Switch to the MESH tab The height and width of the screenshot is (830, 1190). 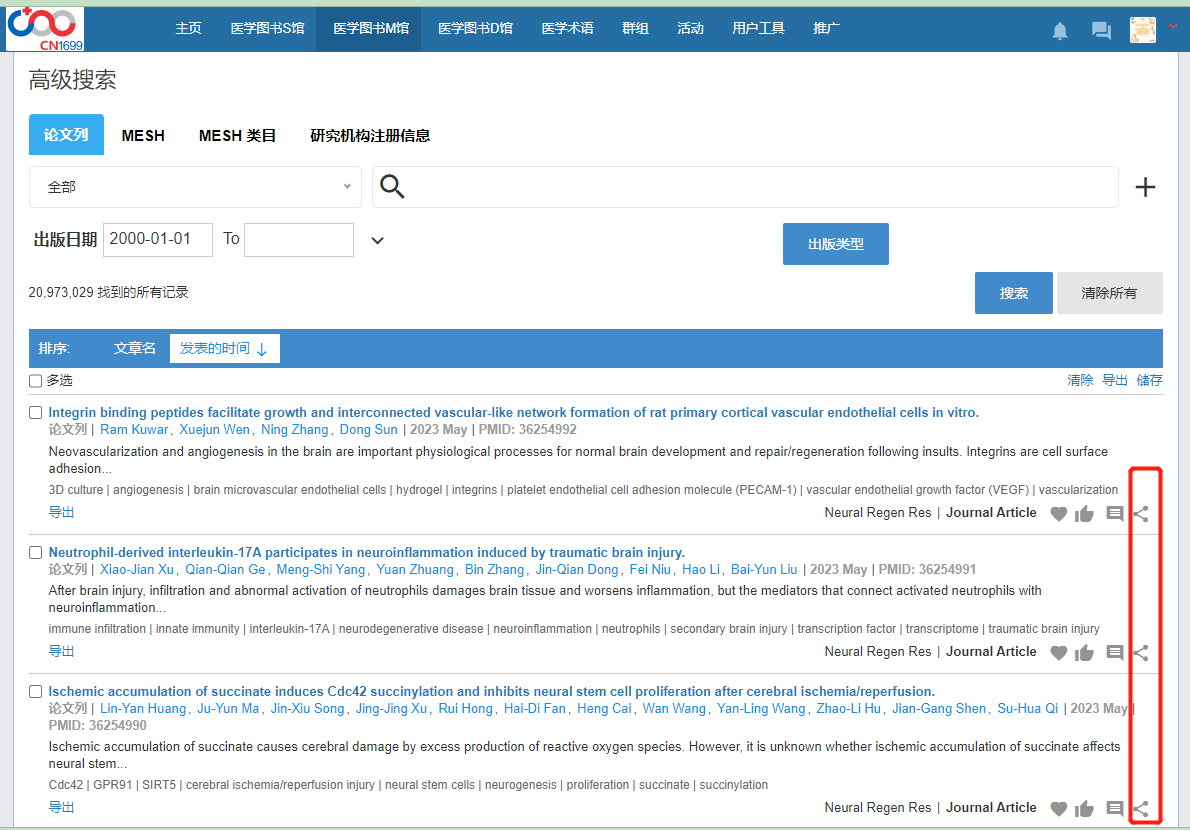[143, 135]
